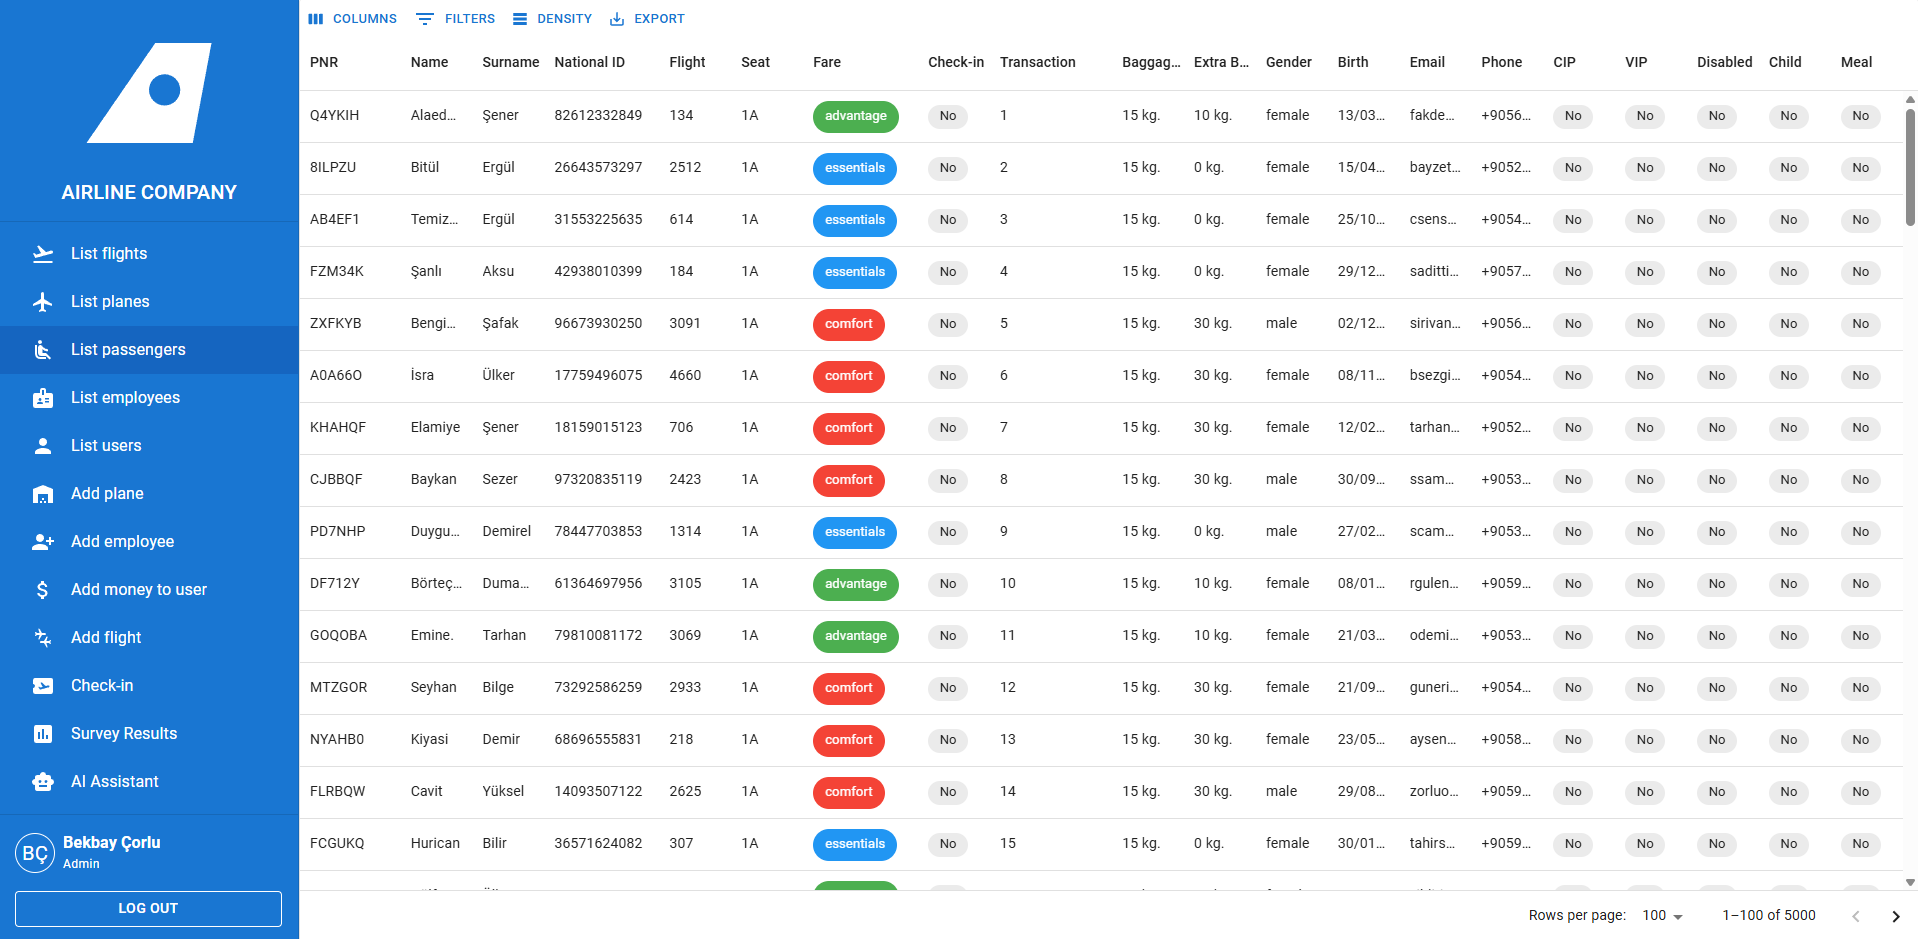1918x939 pixels.
Task: Open the Rows per page dropdown
Action: 1659,915
